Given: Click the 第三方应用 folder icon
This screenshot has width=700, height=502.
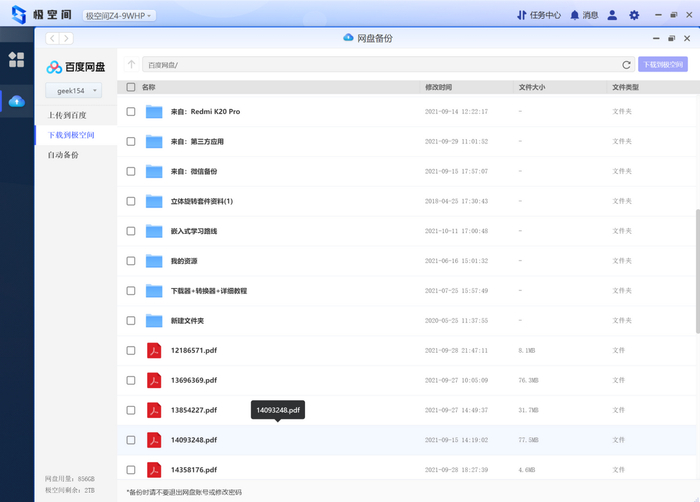Looking at the screenshot, I should coord(154,142).
